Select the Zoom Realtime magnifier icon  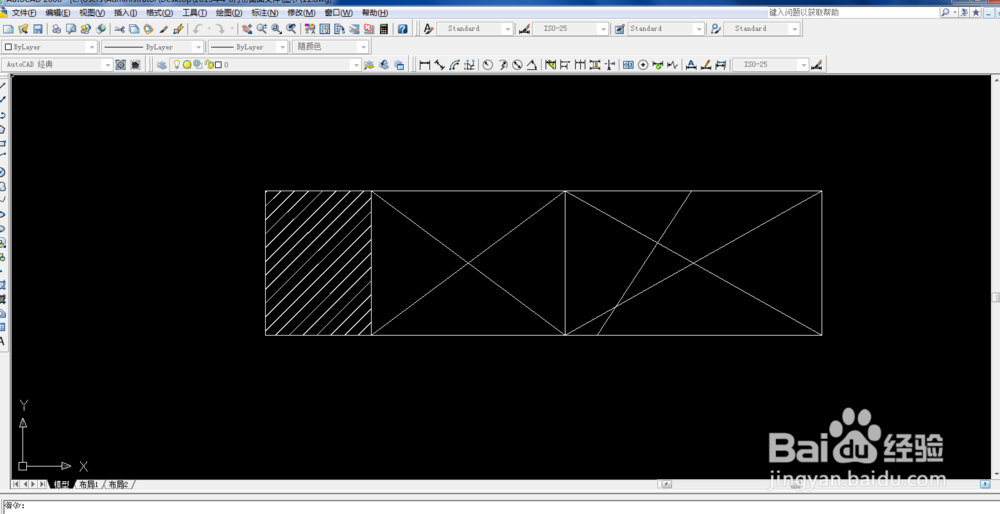[x=261, y=29]
